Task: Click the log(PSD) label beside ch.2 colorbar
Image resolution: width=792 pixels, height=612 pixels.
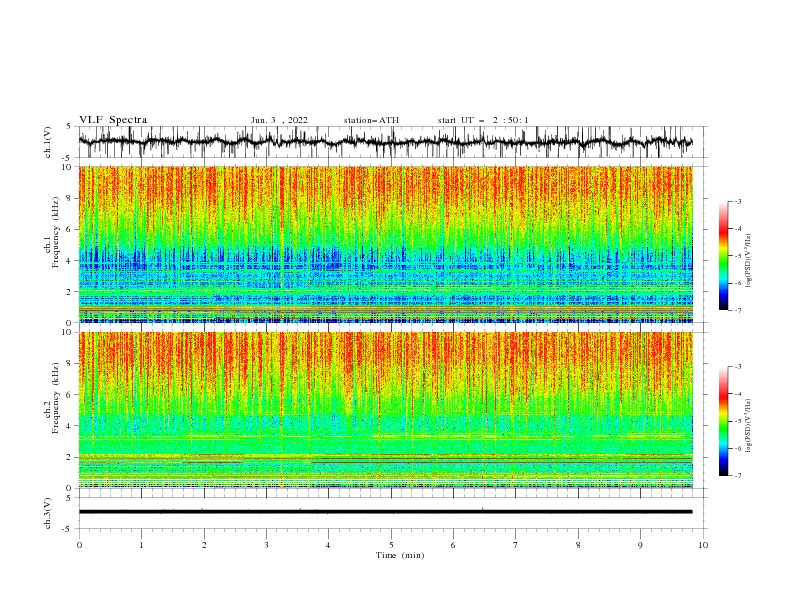Action: pyautogui.click(x=748, y=425)
